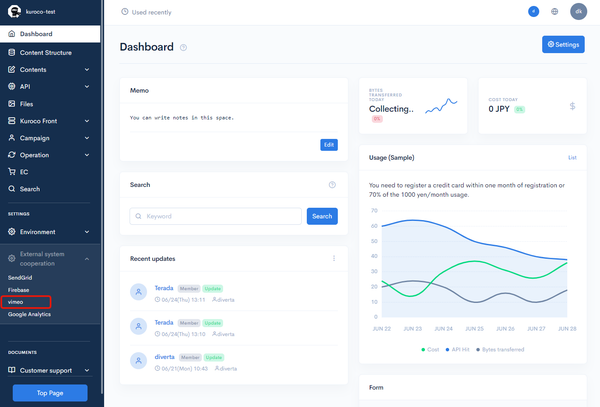
Task: Click the Used recently clock icon
Action: pyautogui.click(x=125, y=12)
